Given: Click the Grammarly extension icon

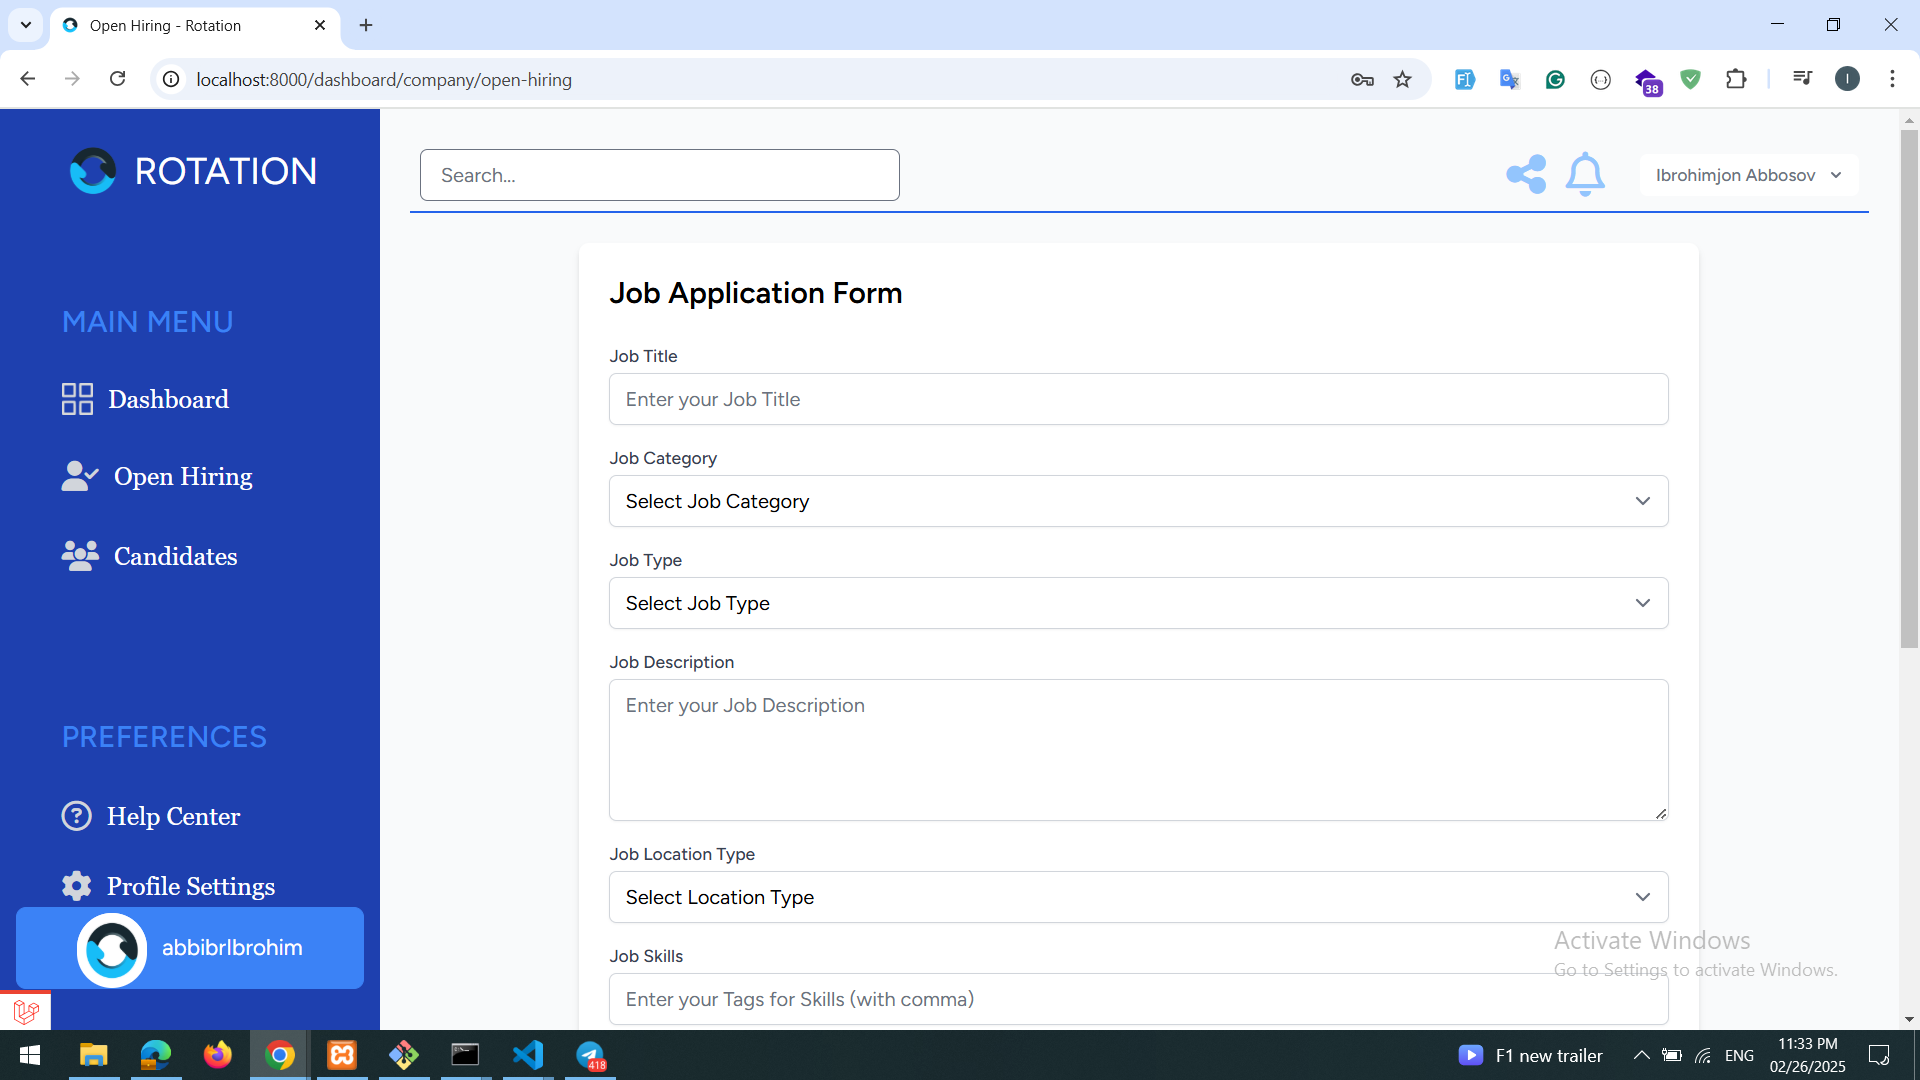Looking at the screenshot, I should tap(1555, 79).
